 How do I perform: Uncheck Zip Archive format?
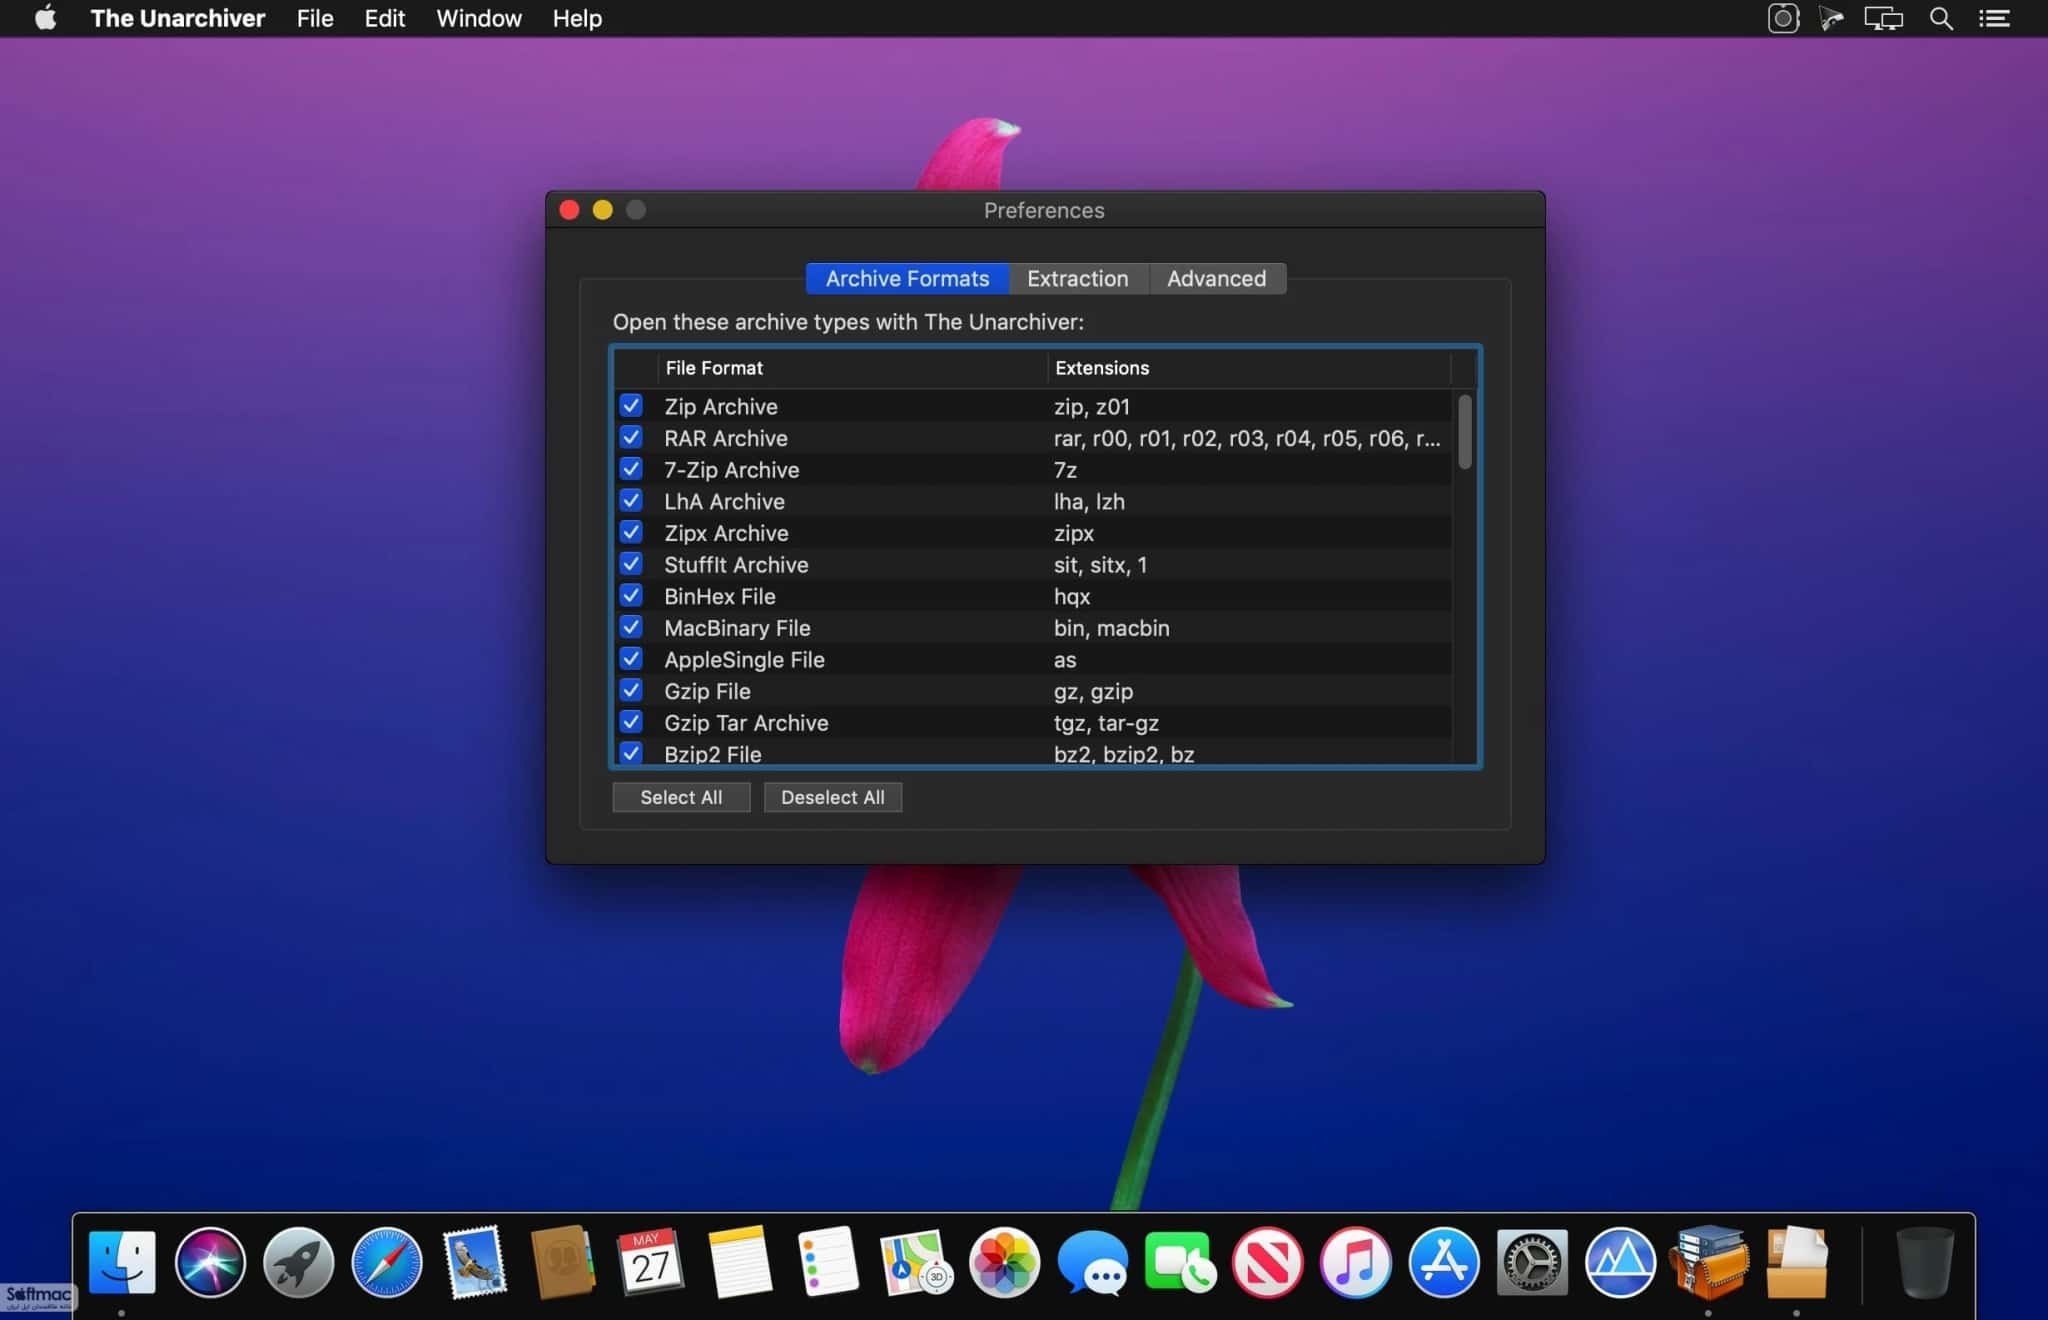click(631, 405)
